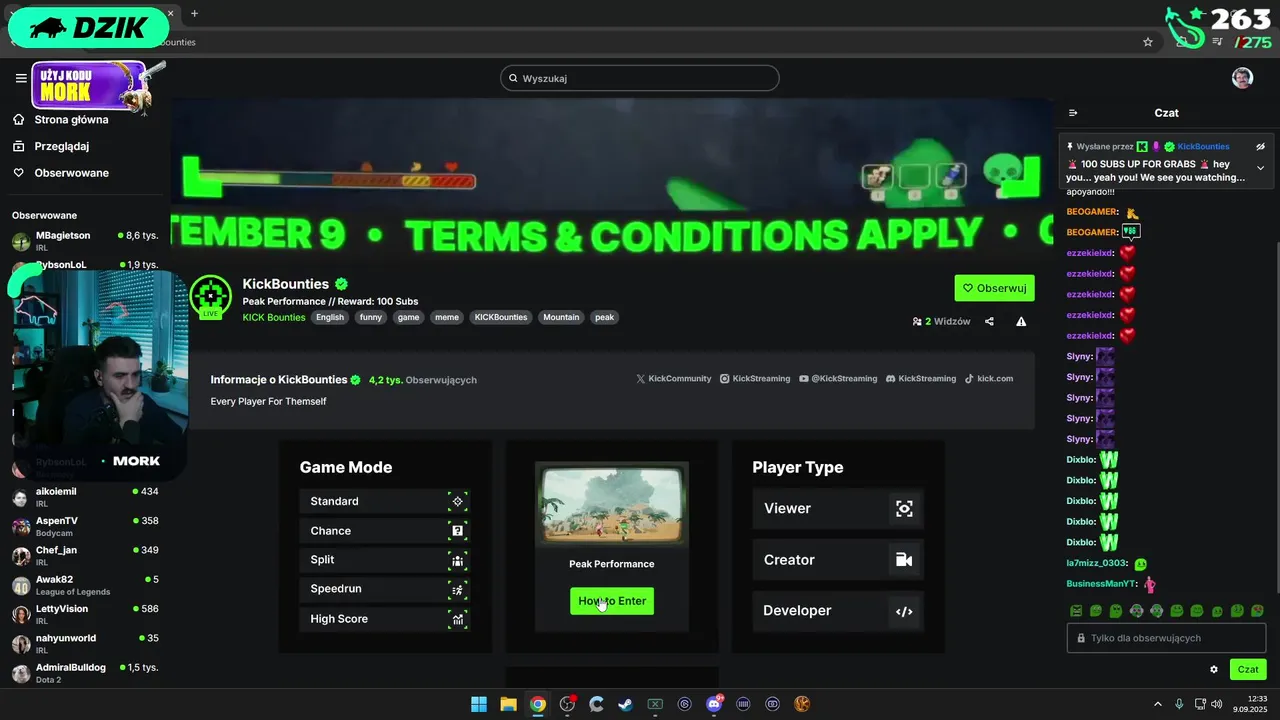Choose the Developer player type

pyautogui.click(x=837, y=611)
